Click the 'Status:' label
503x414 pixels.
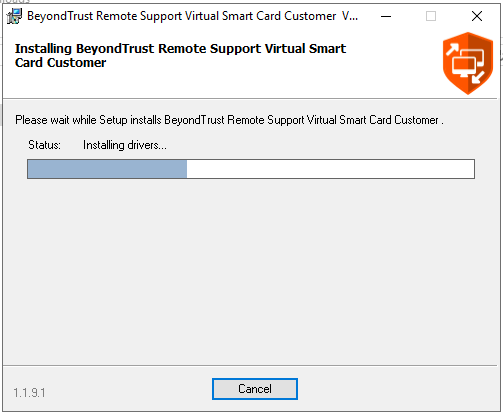(x=44, y=145)
